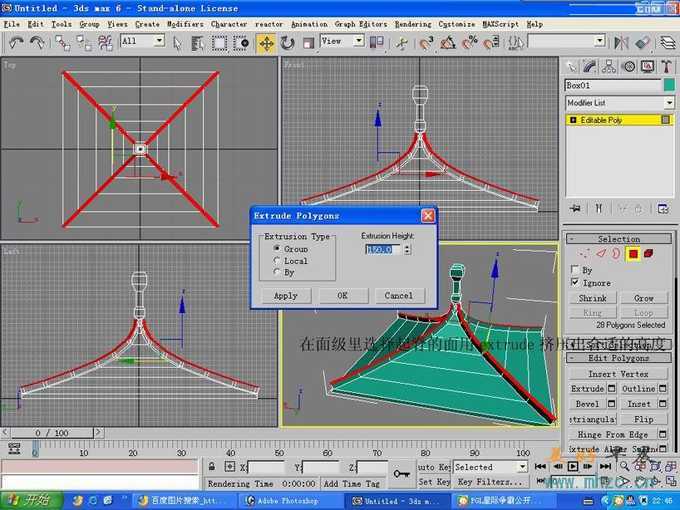
Task: Open the Rendering menu
Action: point(411,23)
